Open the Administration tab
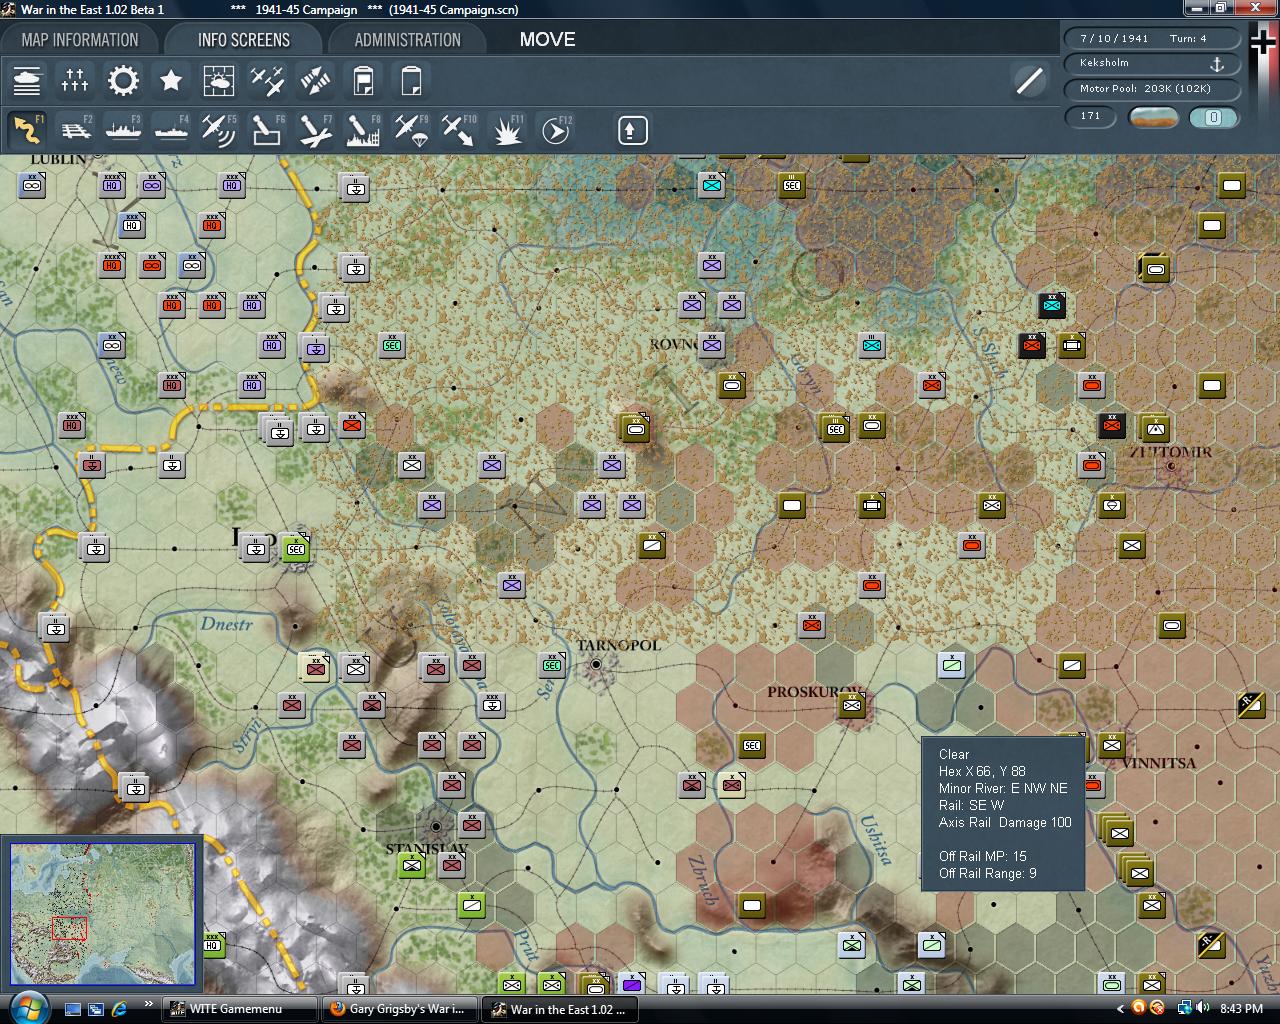This screenshot has width=1280, height=1024. (407, 40)
